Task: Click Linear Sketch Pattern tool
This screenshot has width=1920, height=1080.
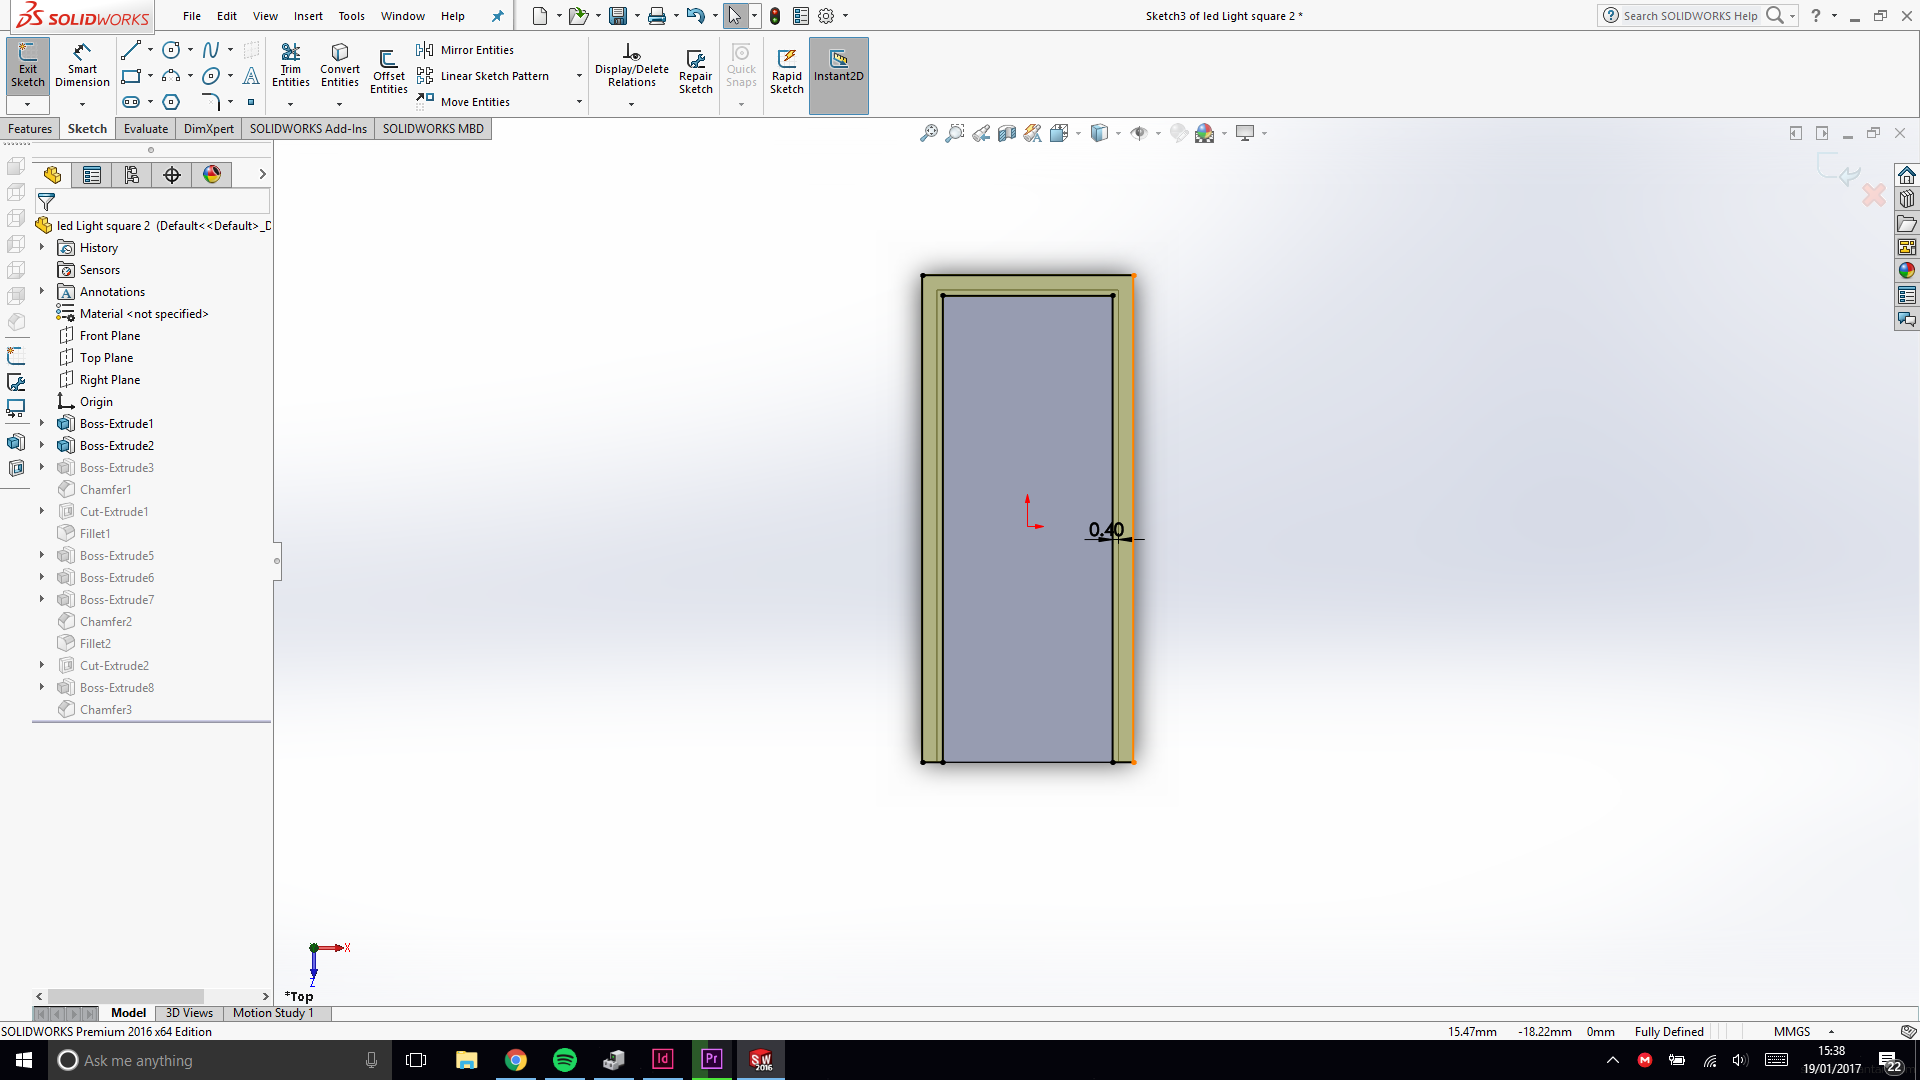Action: [x=483, y=76]
